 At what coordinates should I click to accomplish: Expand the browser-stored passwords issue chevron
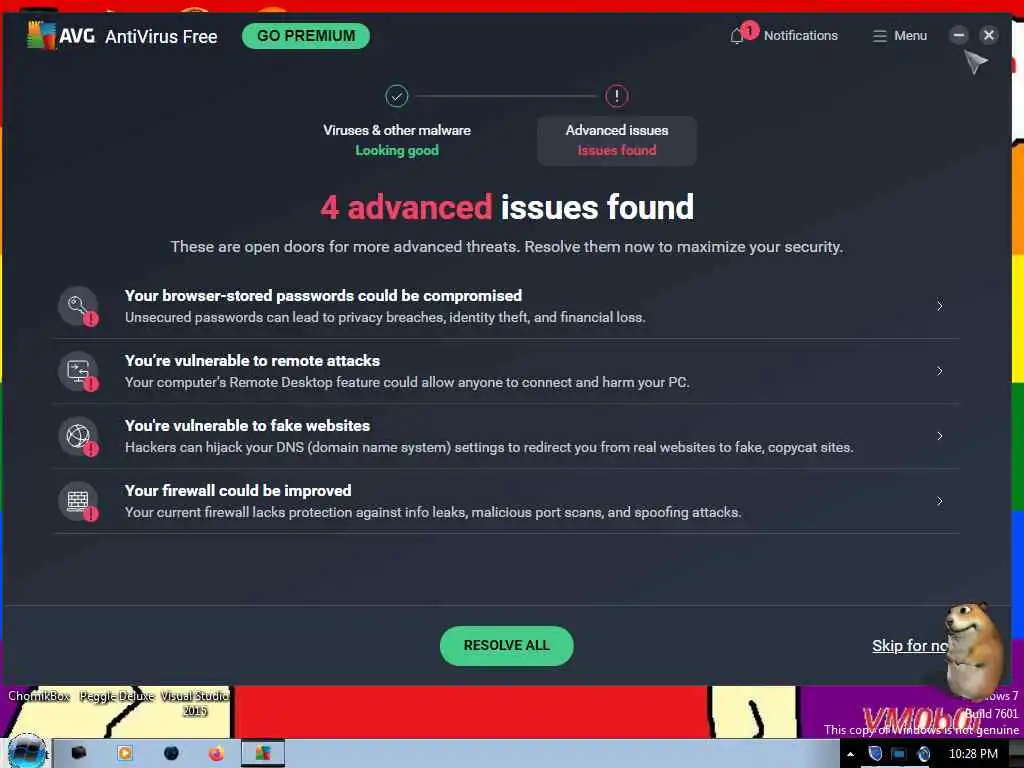point(939,306)
